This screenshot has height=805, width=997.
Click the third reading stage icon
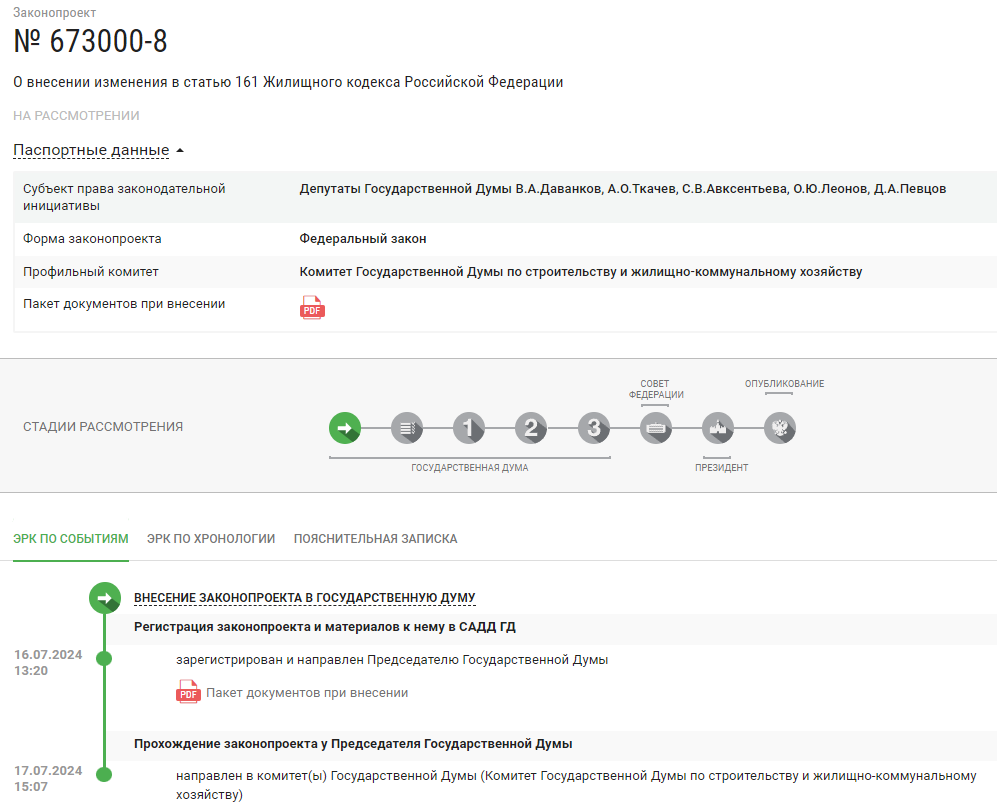coord(594,428)
